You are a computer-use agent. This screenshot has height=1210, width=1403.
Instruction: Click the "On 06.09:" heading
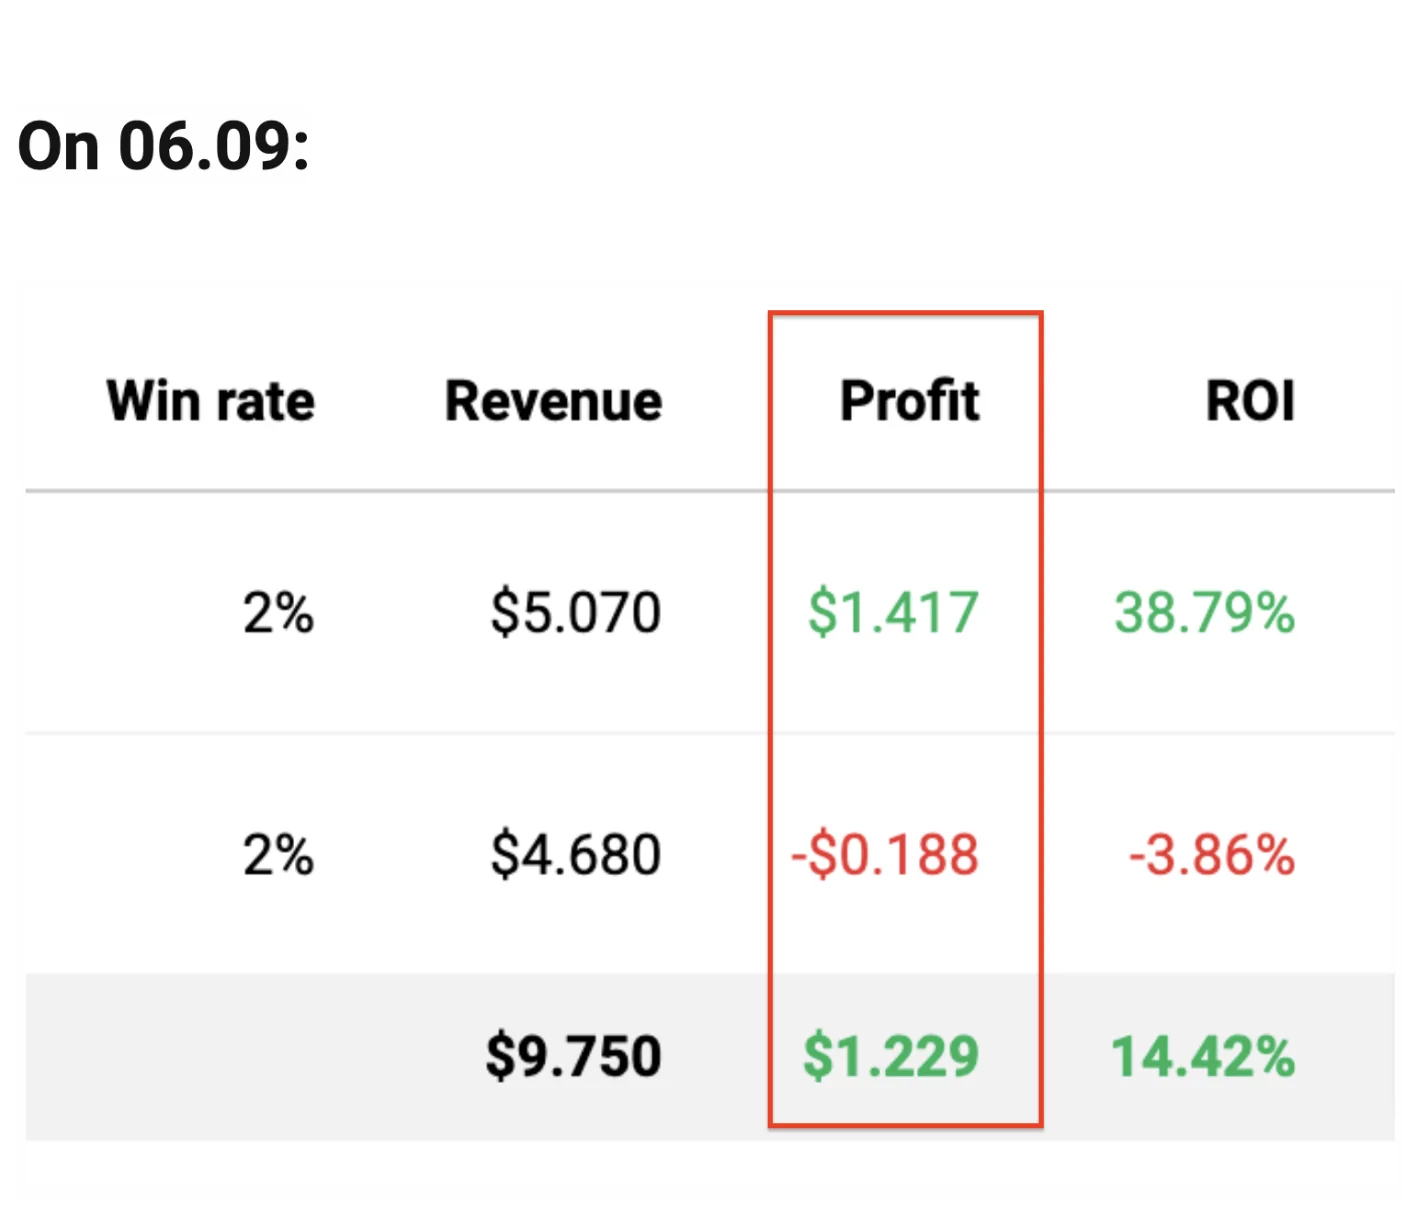pos(164,146)
